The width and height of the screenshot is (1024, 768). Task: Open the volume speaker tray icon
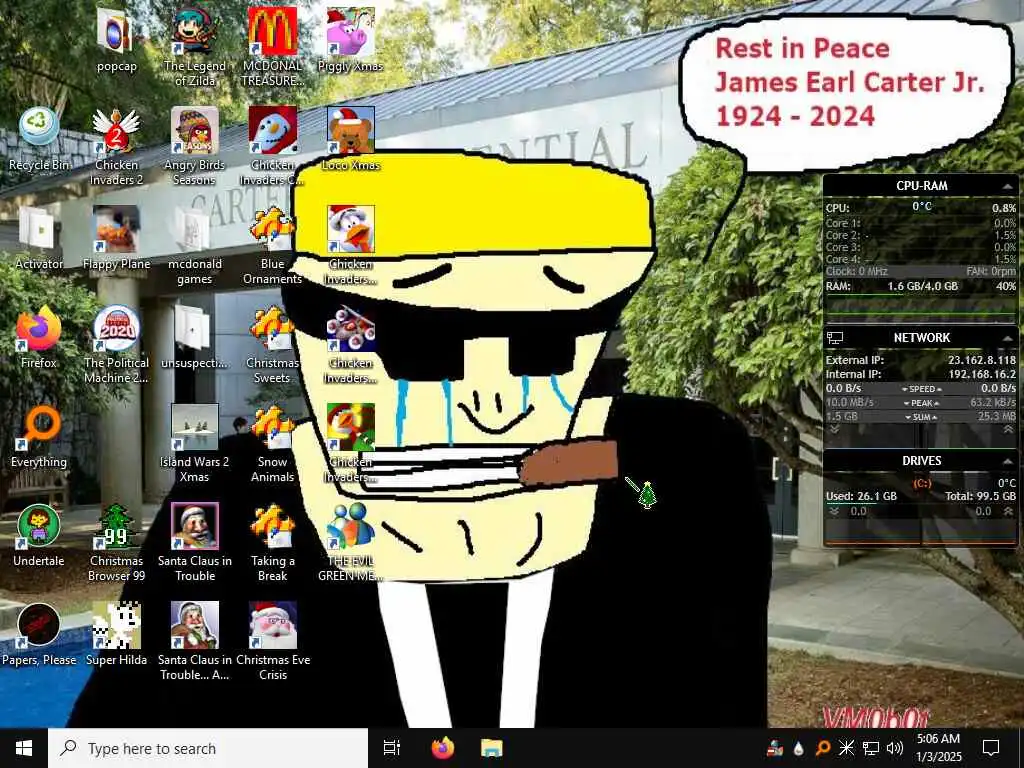(x=894, y=748)
